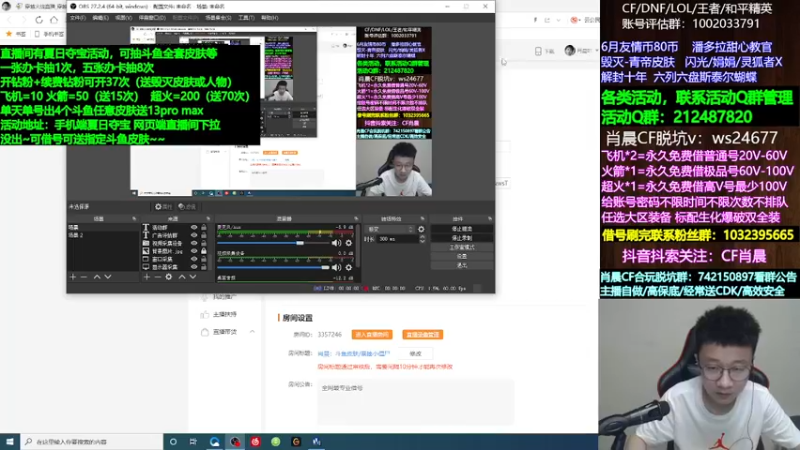Pop out the Scene Transitions dock panel

tap(422, 218)
